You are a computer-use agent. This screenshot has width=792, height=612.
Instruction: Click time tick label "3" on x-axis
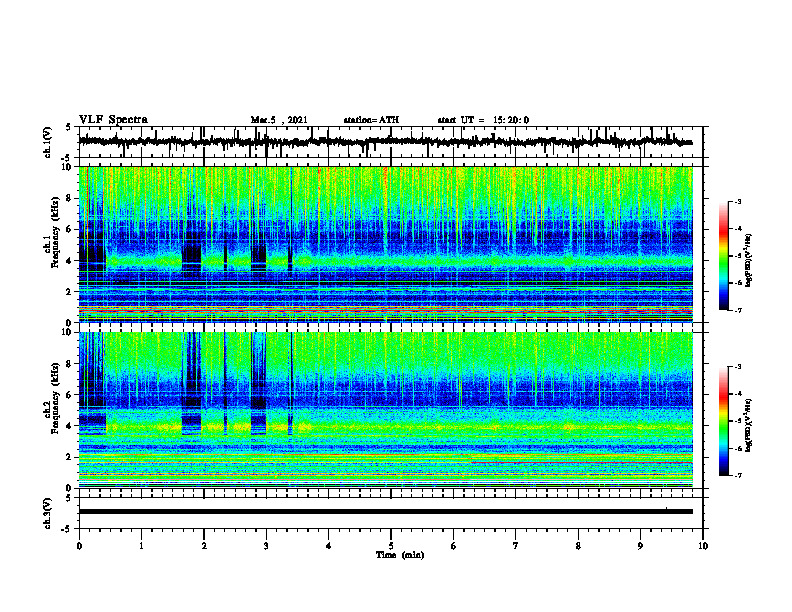[266, 546]
